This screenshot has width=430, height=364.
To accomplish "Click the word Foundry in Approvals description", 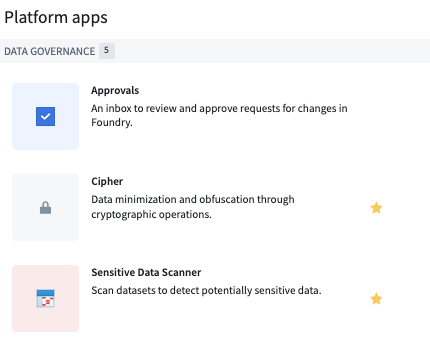I will (x=112, y=122).
